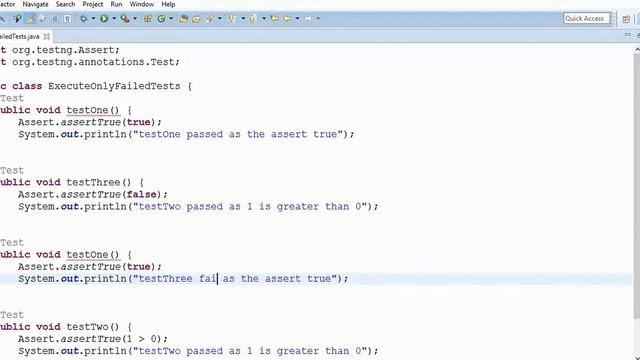This screenshot has height=360, width=640.
Task: Close the ExecuteOnlyFailedTests.java tab
Action: [x=47, y=36]
